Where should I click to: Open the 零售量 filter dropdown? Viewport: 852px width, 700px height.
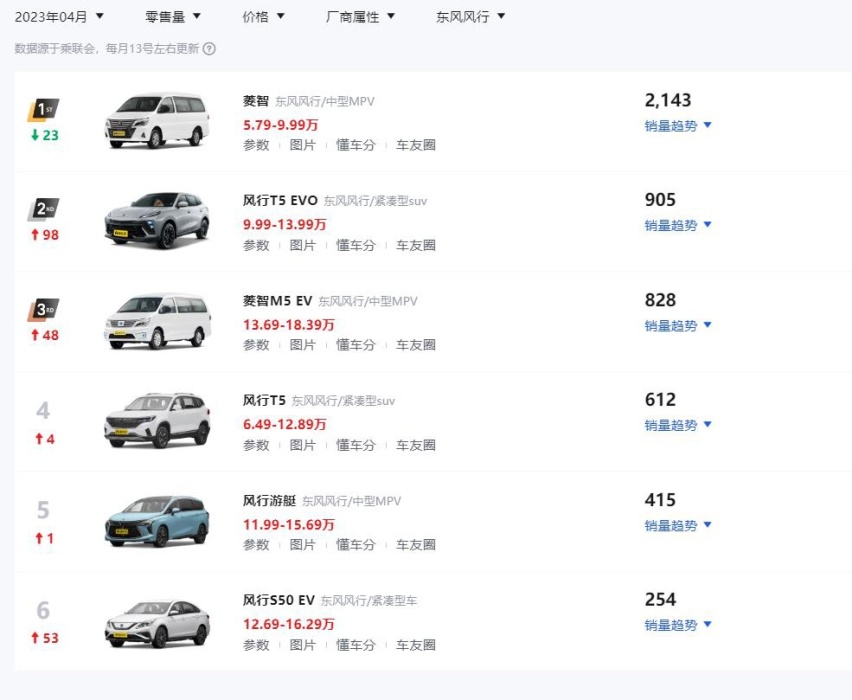tap(173, 17)
